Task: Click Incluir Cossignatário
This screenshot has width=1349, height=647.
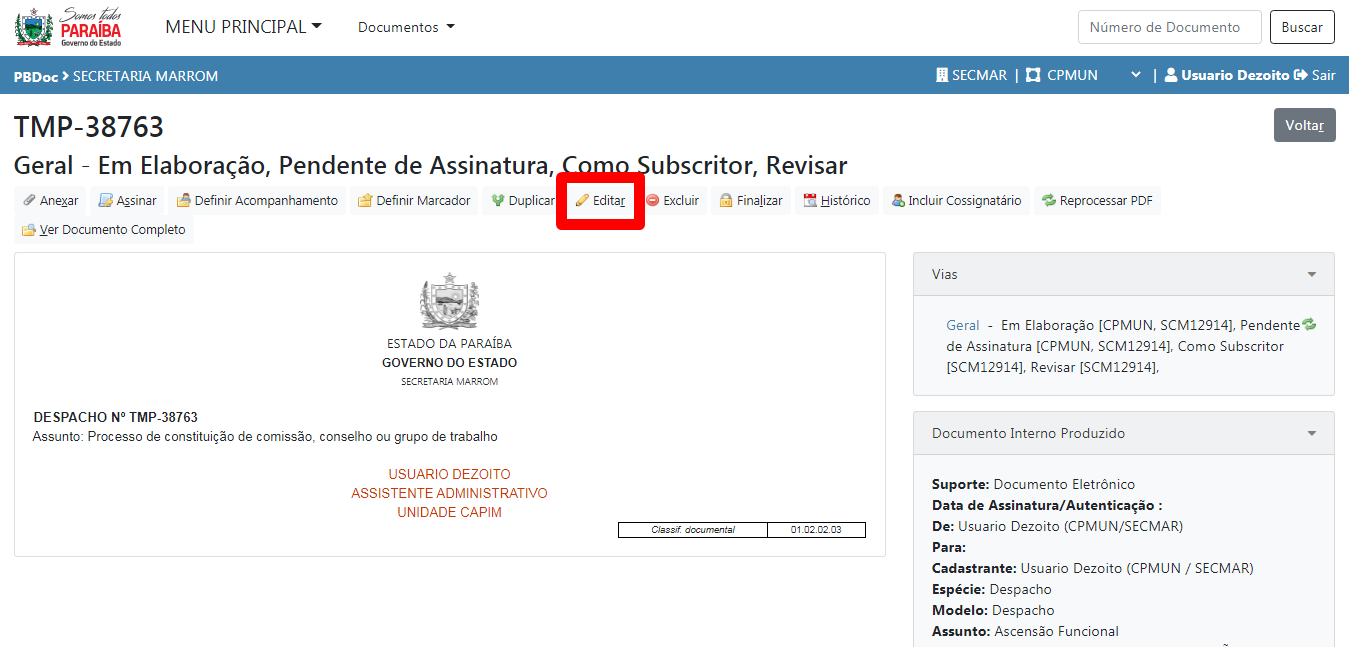Action: (956, 201)
